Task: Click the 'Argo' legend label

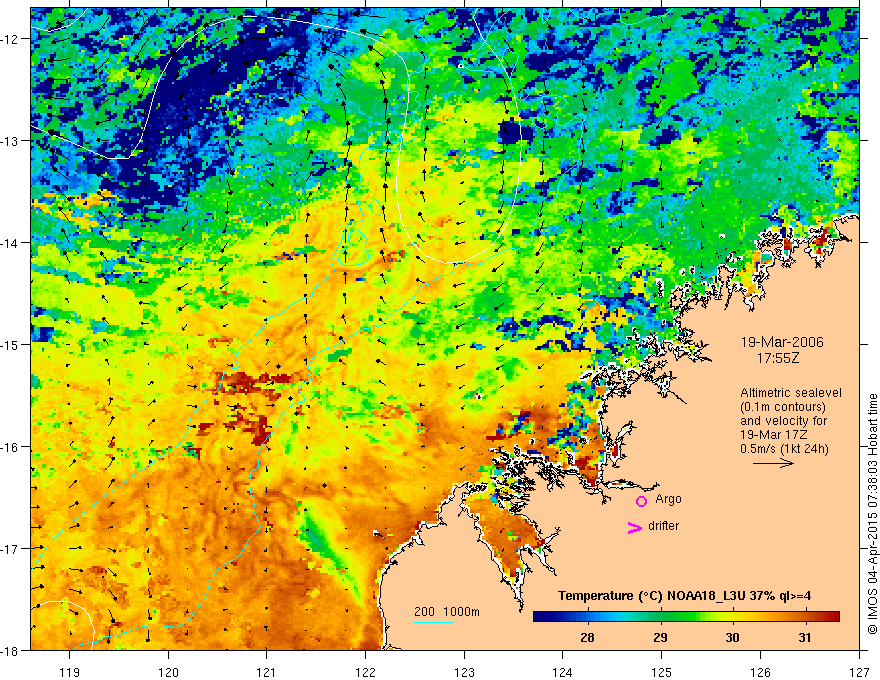Action: pyautogui.click(x=668, y=499)
